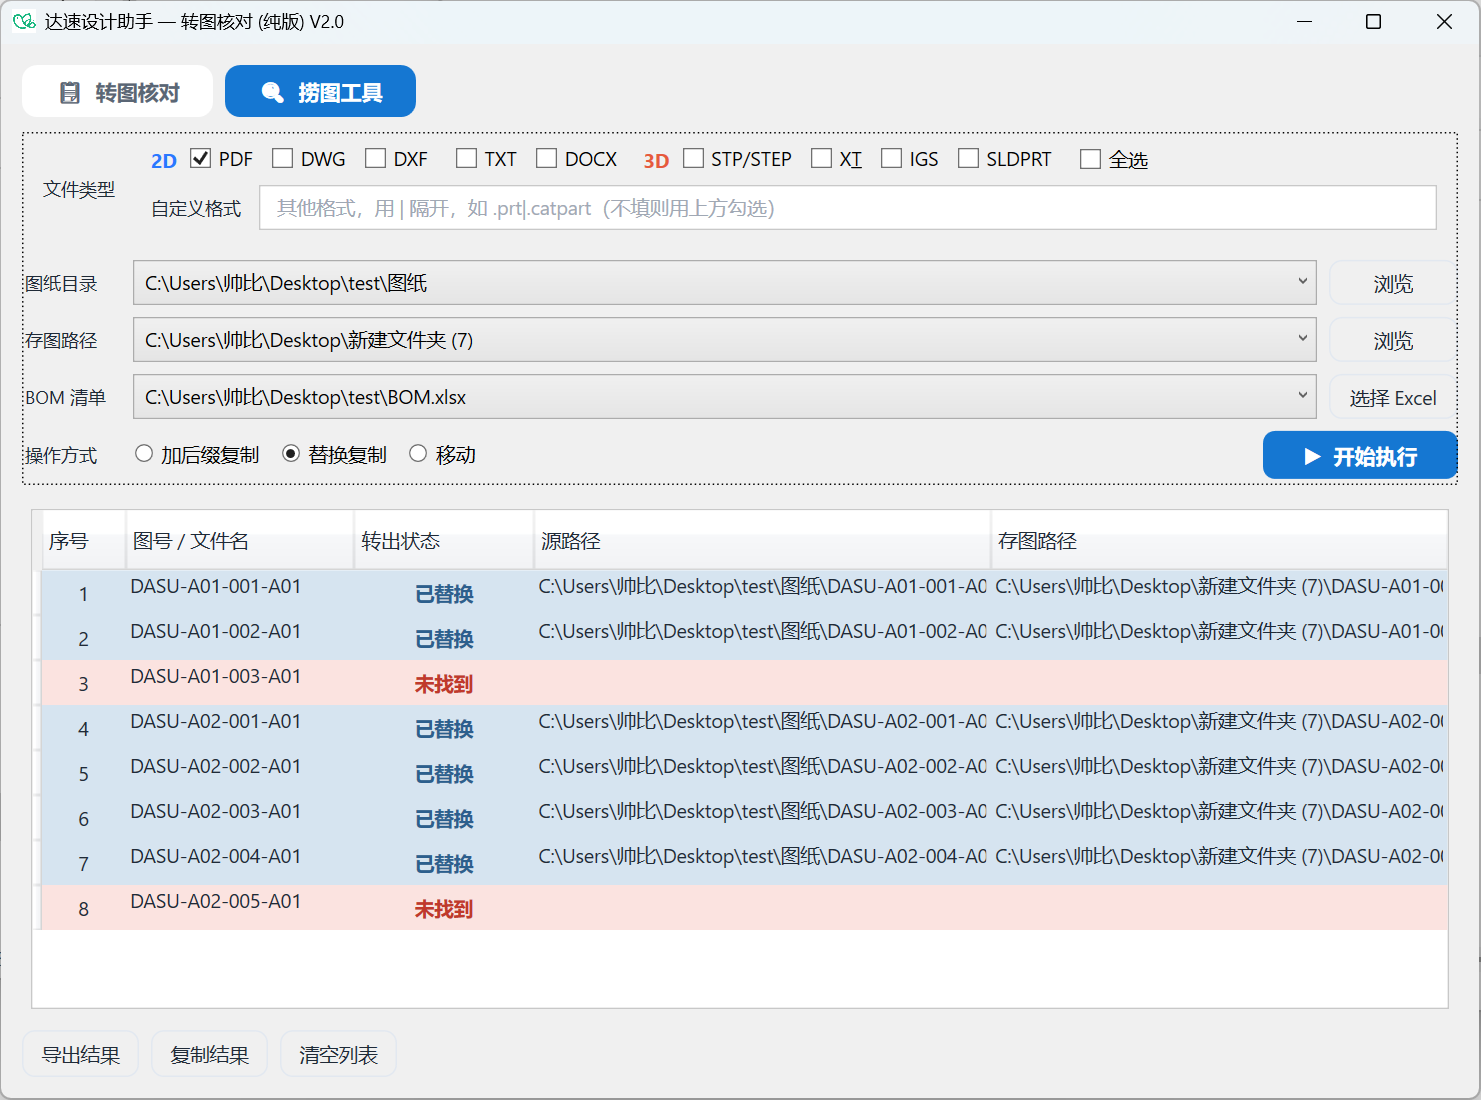Select row DASU-A01-002-A01
The image size is (1481, 1100).
744,638
